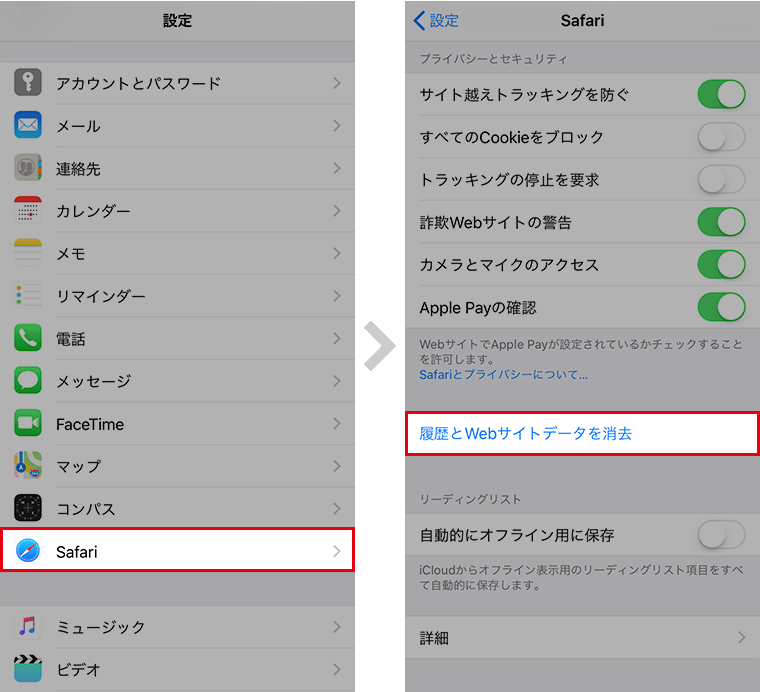Open Safariとプライバシーについて link
This screenshot has width=760, height=692.
tap(504, 375)
